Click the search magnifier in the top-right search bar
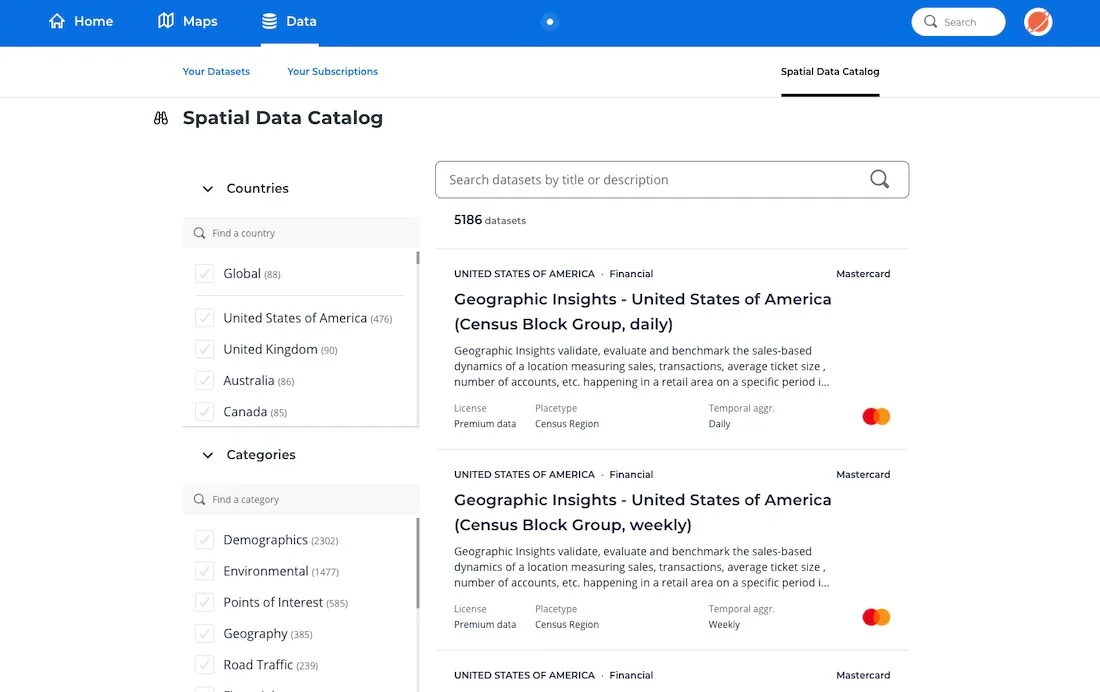Screen dimensions: 1100x692 pos(931,21)
